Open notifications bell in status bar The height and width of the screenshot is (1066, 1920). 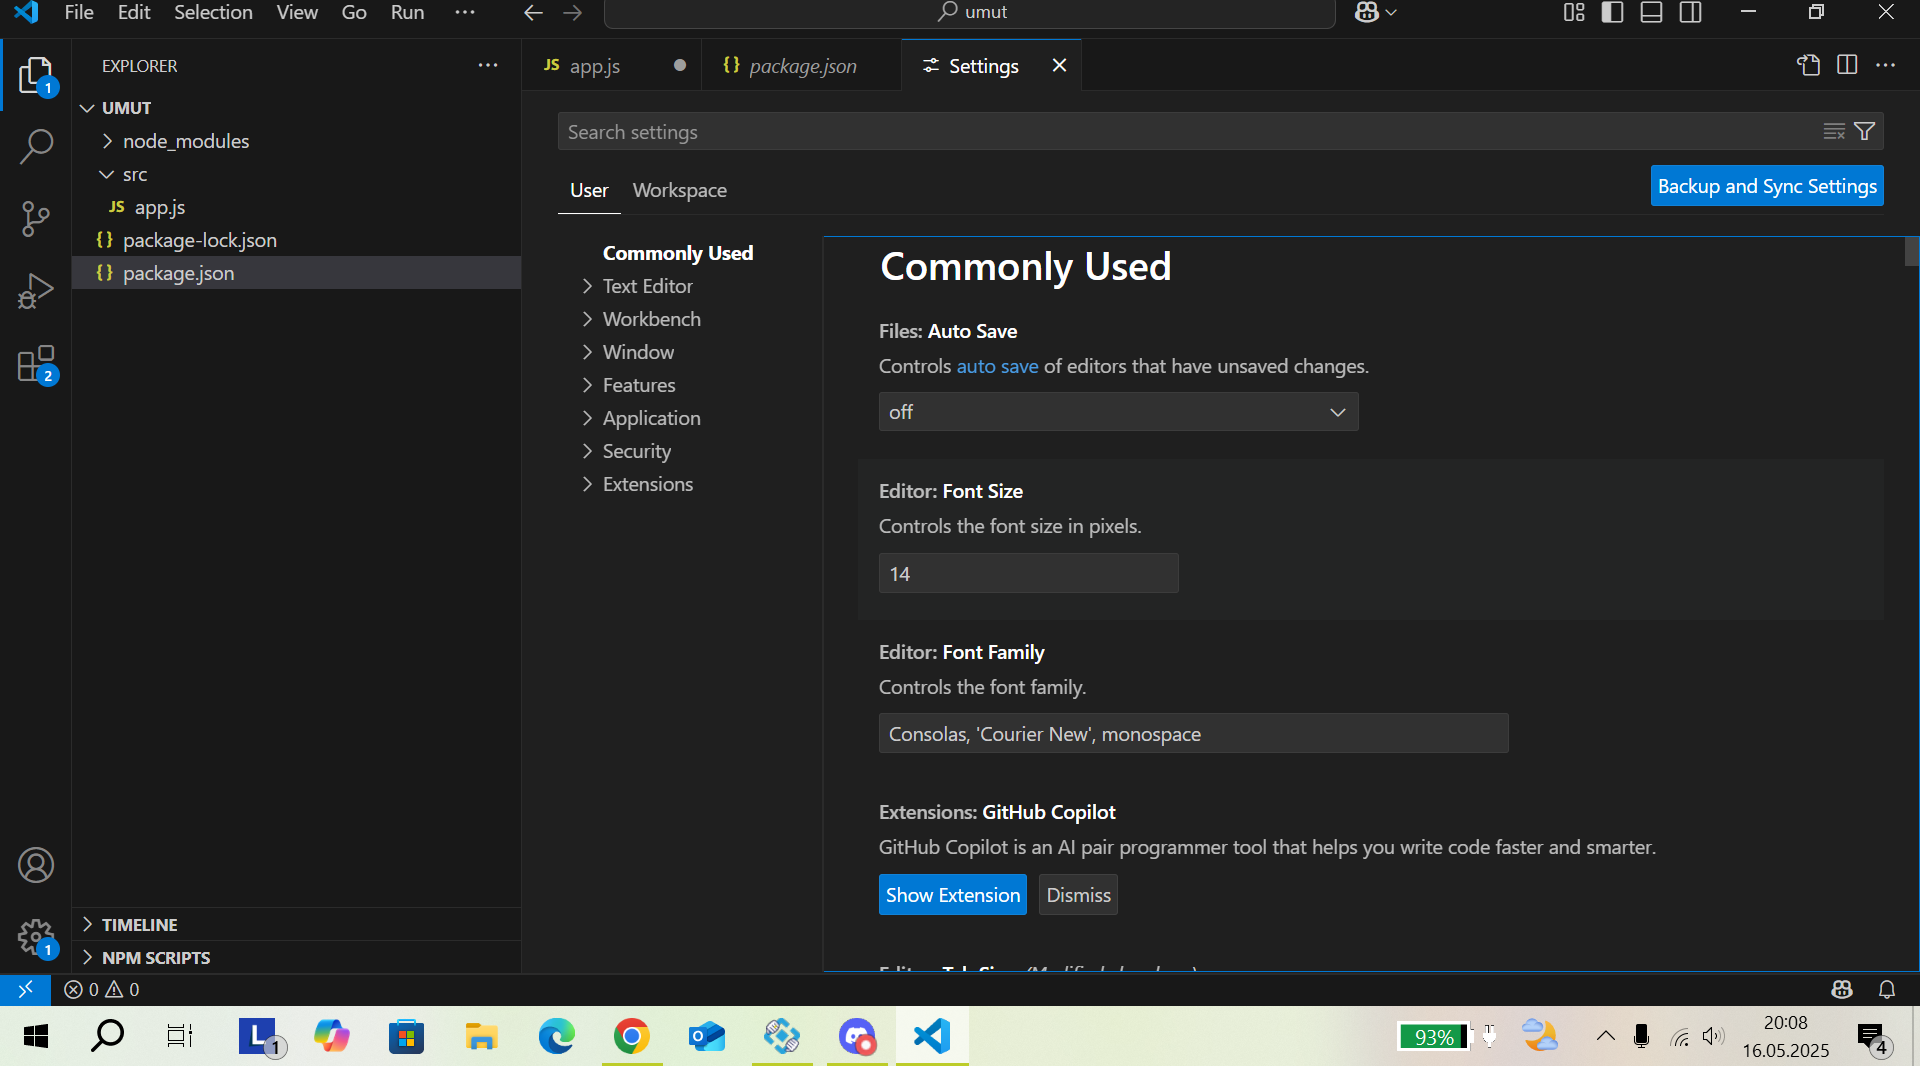tap(1887, 989)
